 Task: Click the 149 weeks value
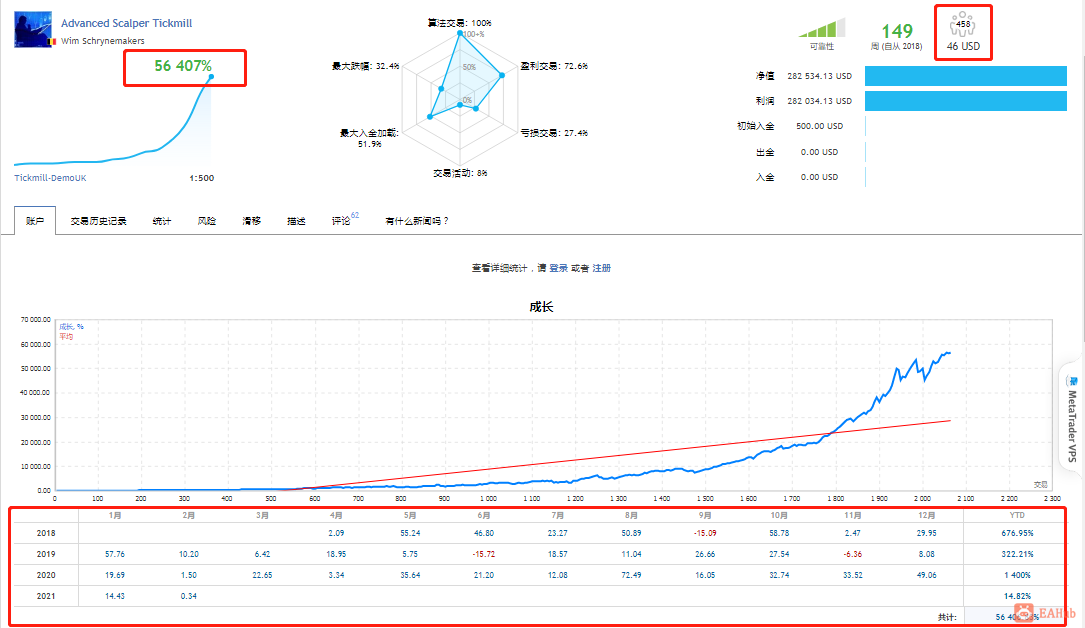pyautogui.click(x=897, y=31)
